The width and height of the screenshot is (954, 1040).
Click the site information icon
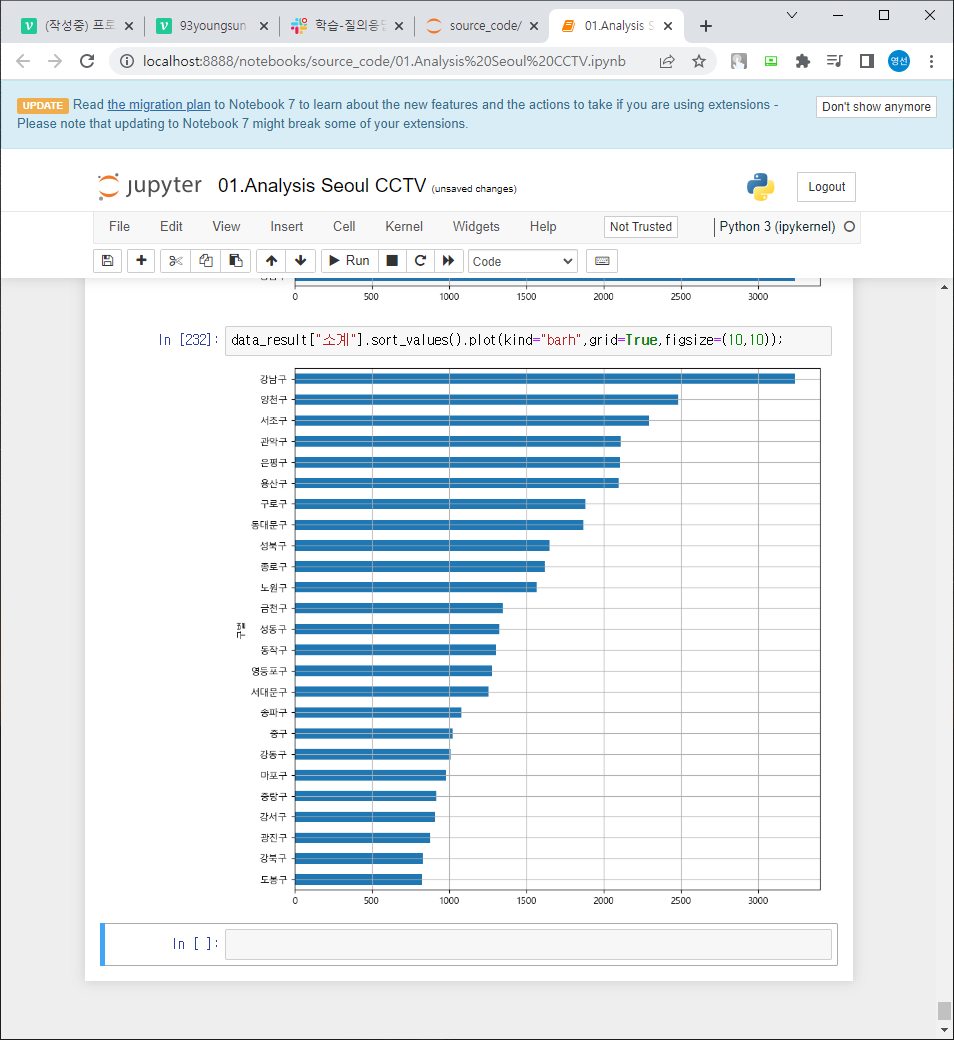coord(126,62)
